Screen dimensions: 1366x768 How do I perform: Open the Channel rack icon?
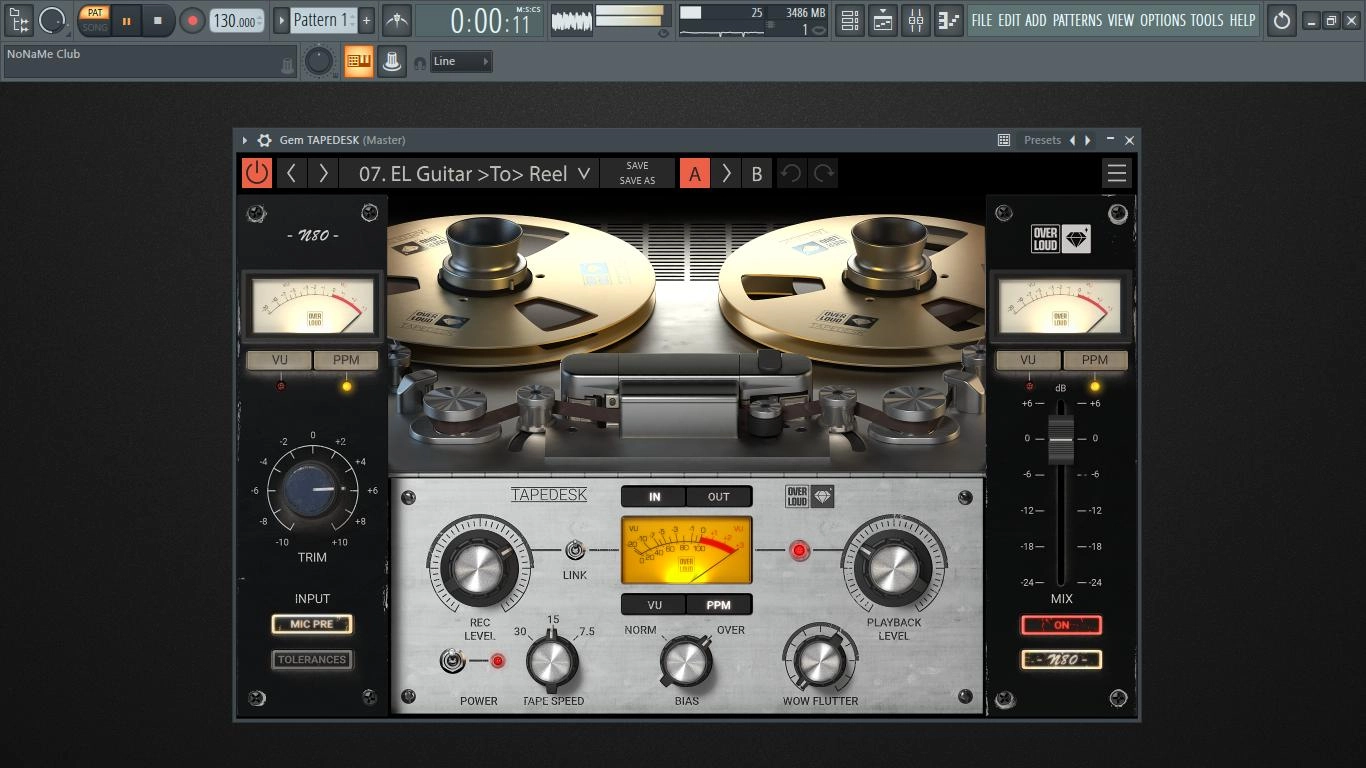point(849,20)
